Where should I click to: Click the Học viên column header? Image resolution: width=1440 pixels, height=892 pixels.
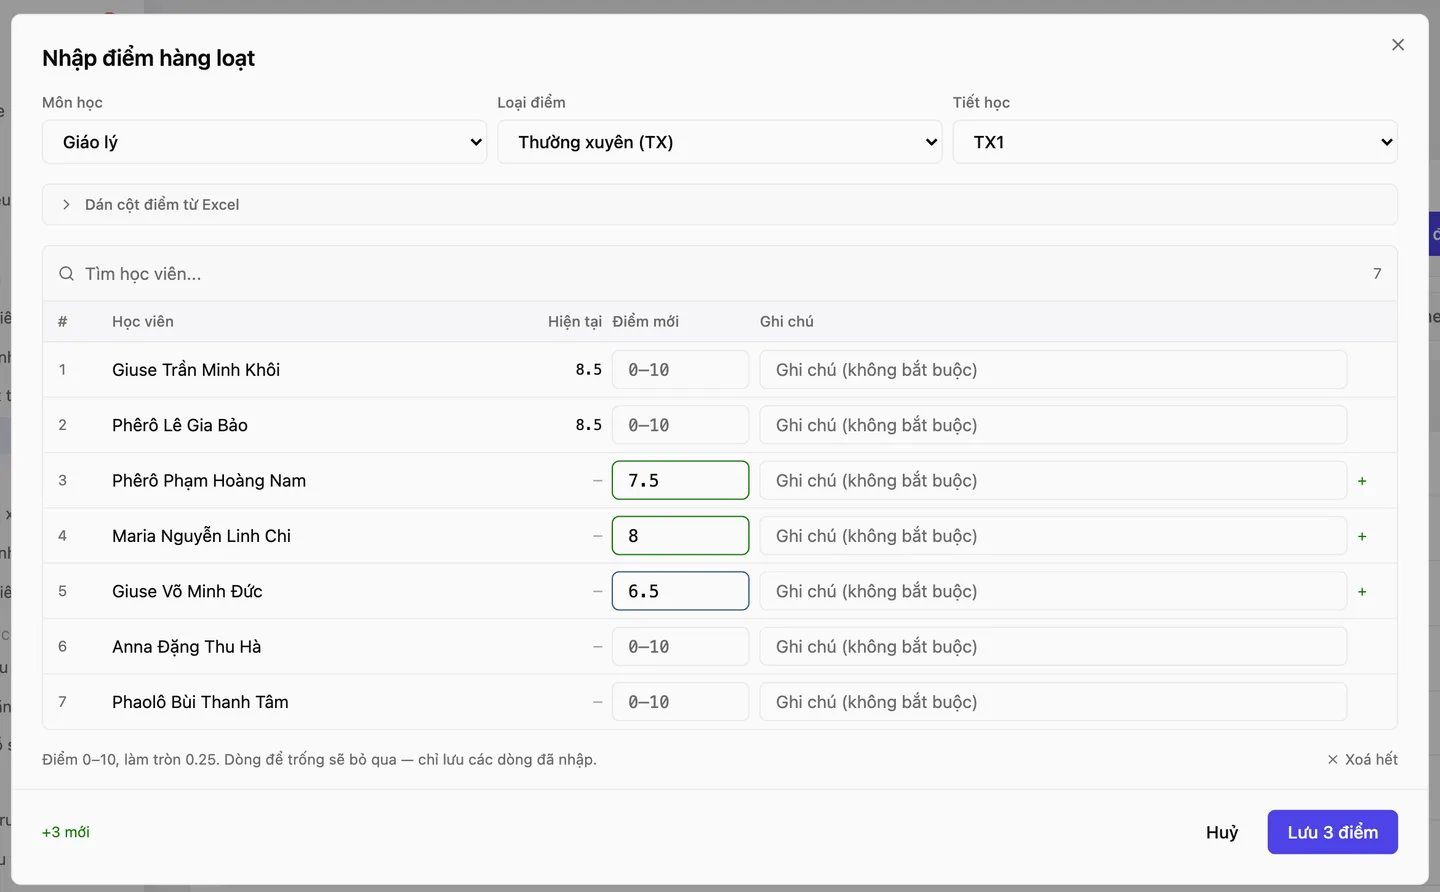coord(143,322)
